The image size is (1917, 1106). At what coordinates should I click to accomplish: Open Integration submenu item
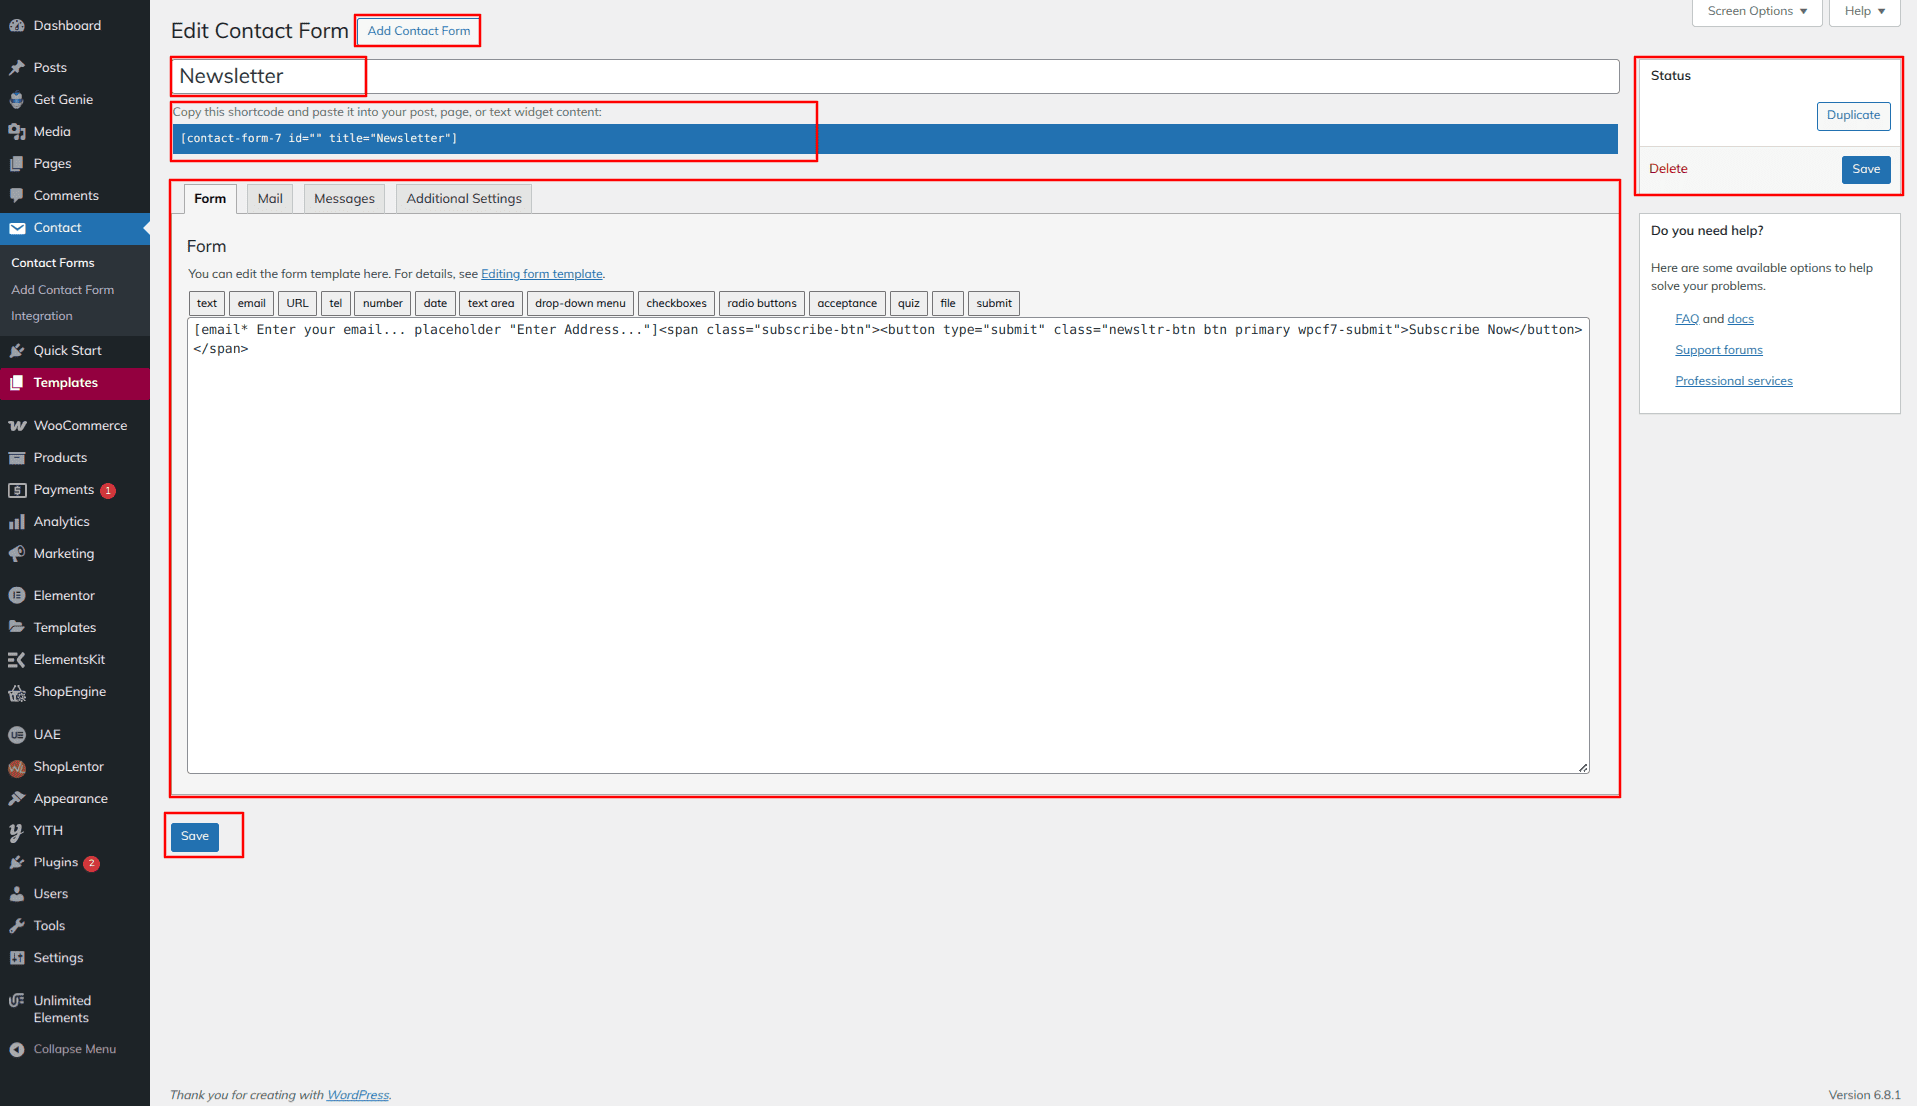(42, 316)
